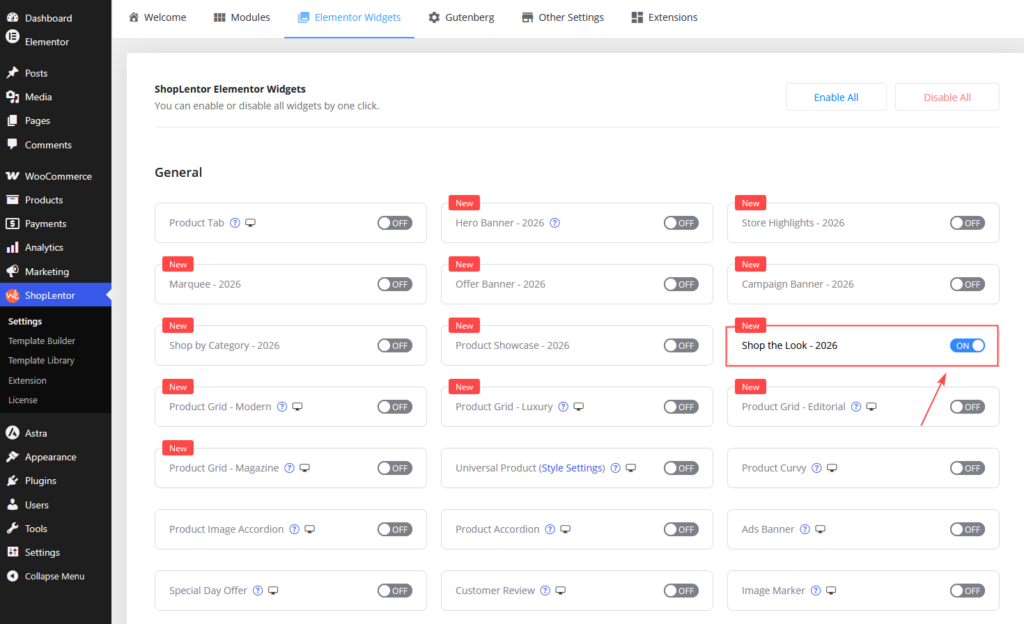The height and width of the screenshot is (624, 1024).
Task: Click the Enable All button
Action: [836, 97]
